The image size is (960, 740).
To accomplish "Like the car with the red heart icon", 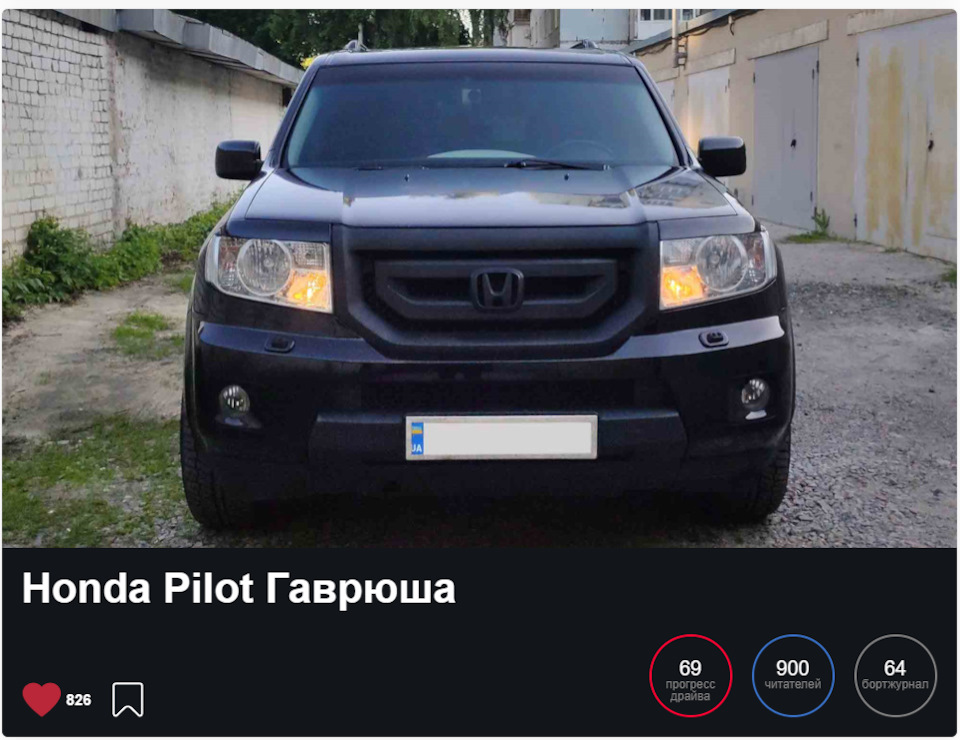I will click(x=42, y=699).
